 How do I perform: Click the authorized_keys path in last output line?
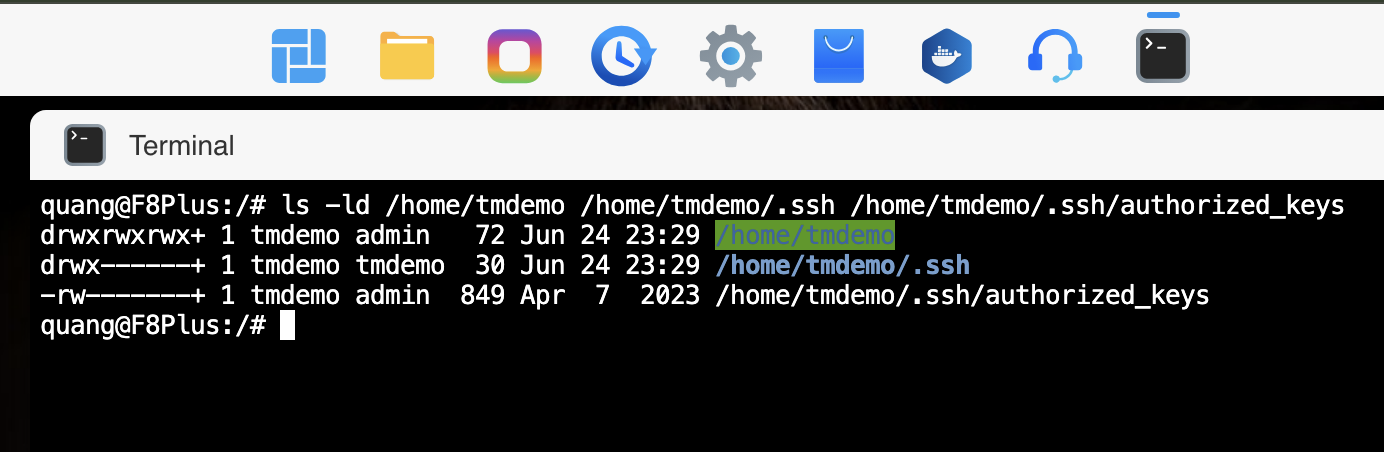tap(962, 295)
